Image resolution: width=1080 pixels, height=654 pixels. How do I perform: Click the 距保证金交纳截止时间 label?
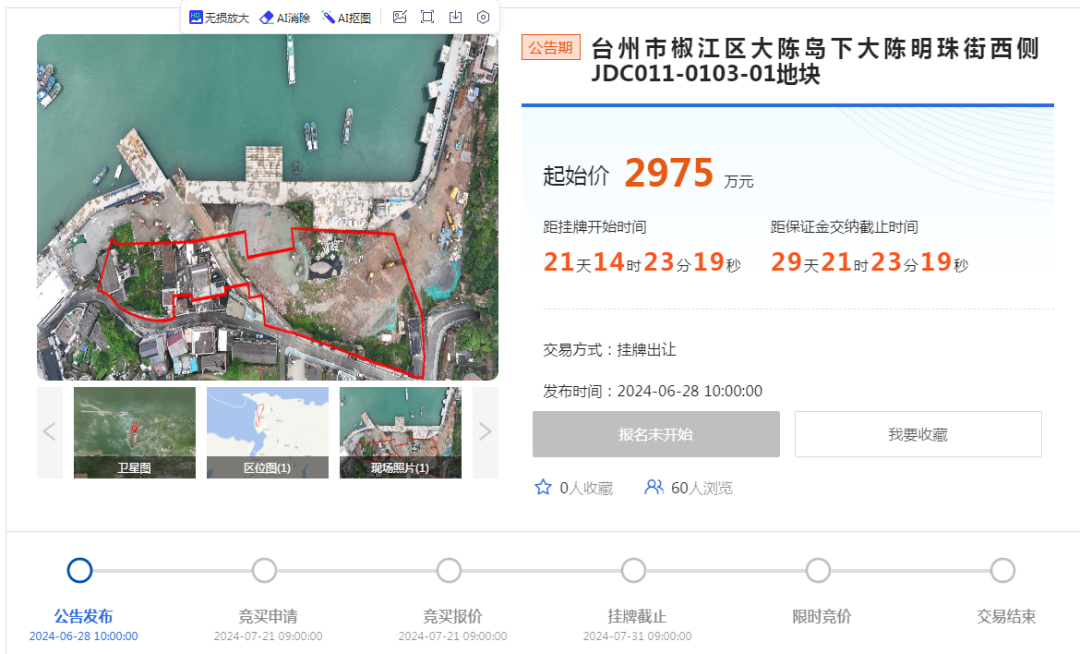[x=844, y=227]
